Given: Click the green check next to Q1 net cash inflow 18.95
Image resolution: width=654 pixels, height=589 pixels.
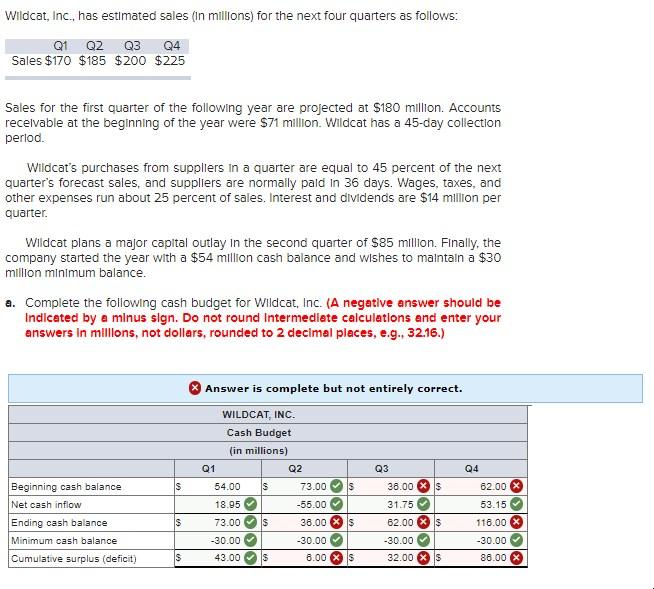Looking at the screenshot, I should click(x=250, y=504).
